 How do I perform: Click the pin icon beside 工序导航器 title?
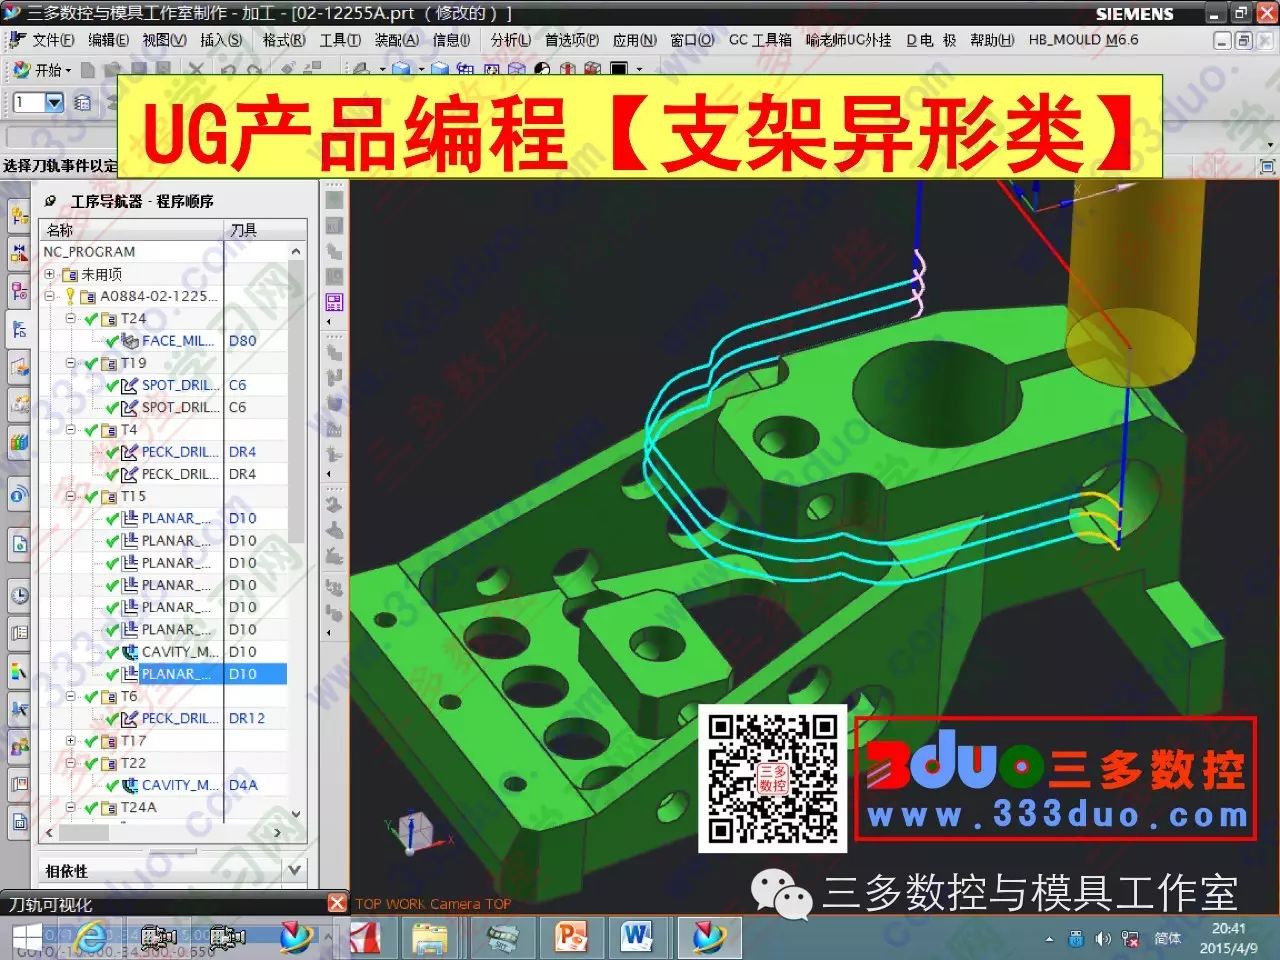tap(51, 201)
